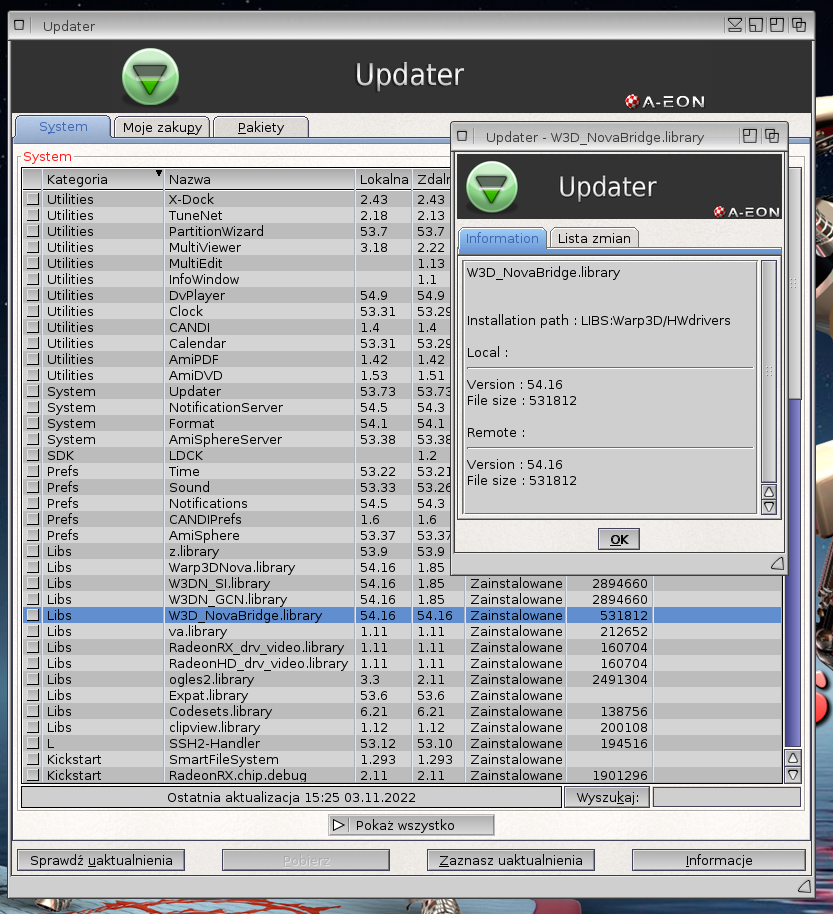
Task: Click the depth gadget of the NovaBridge dialog
Action: (772, 136)
